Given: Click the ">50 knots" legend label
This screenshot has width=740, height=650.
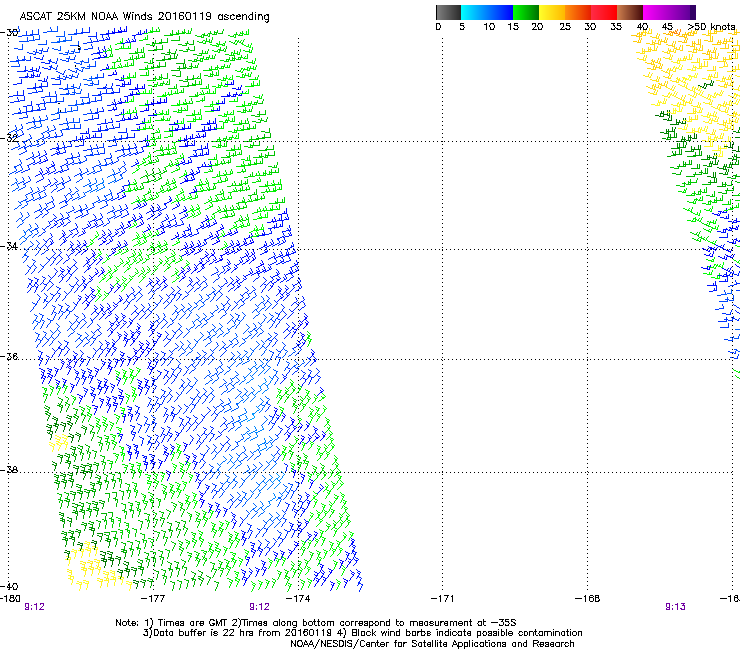Looking at the screenshot, I should 711,27.
